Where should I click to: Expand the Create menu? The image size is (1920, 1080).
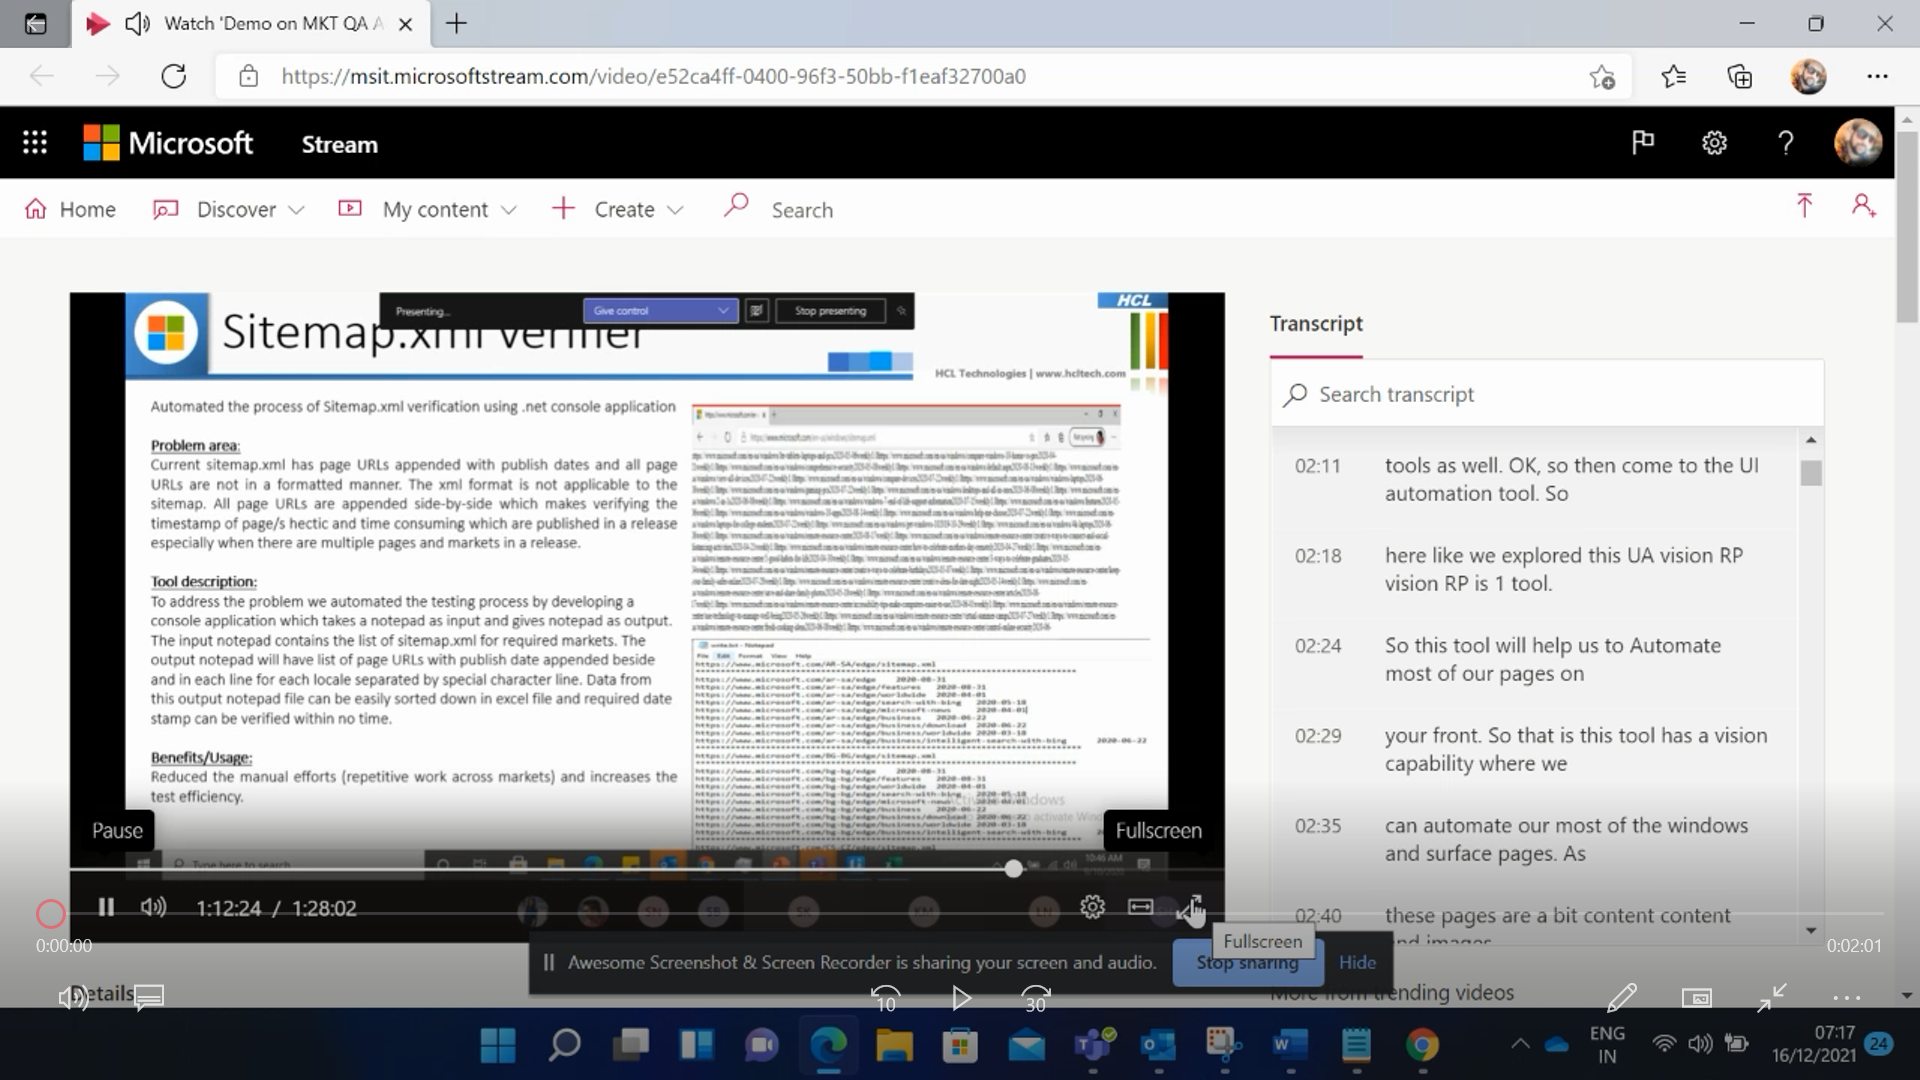point(618,209)
